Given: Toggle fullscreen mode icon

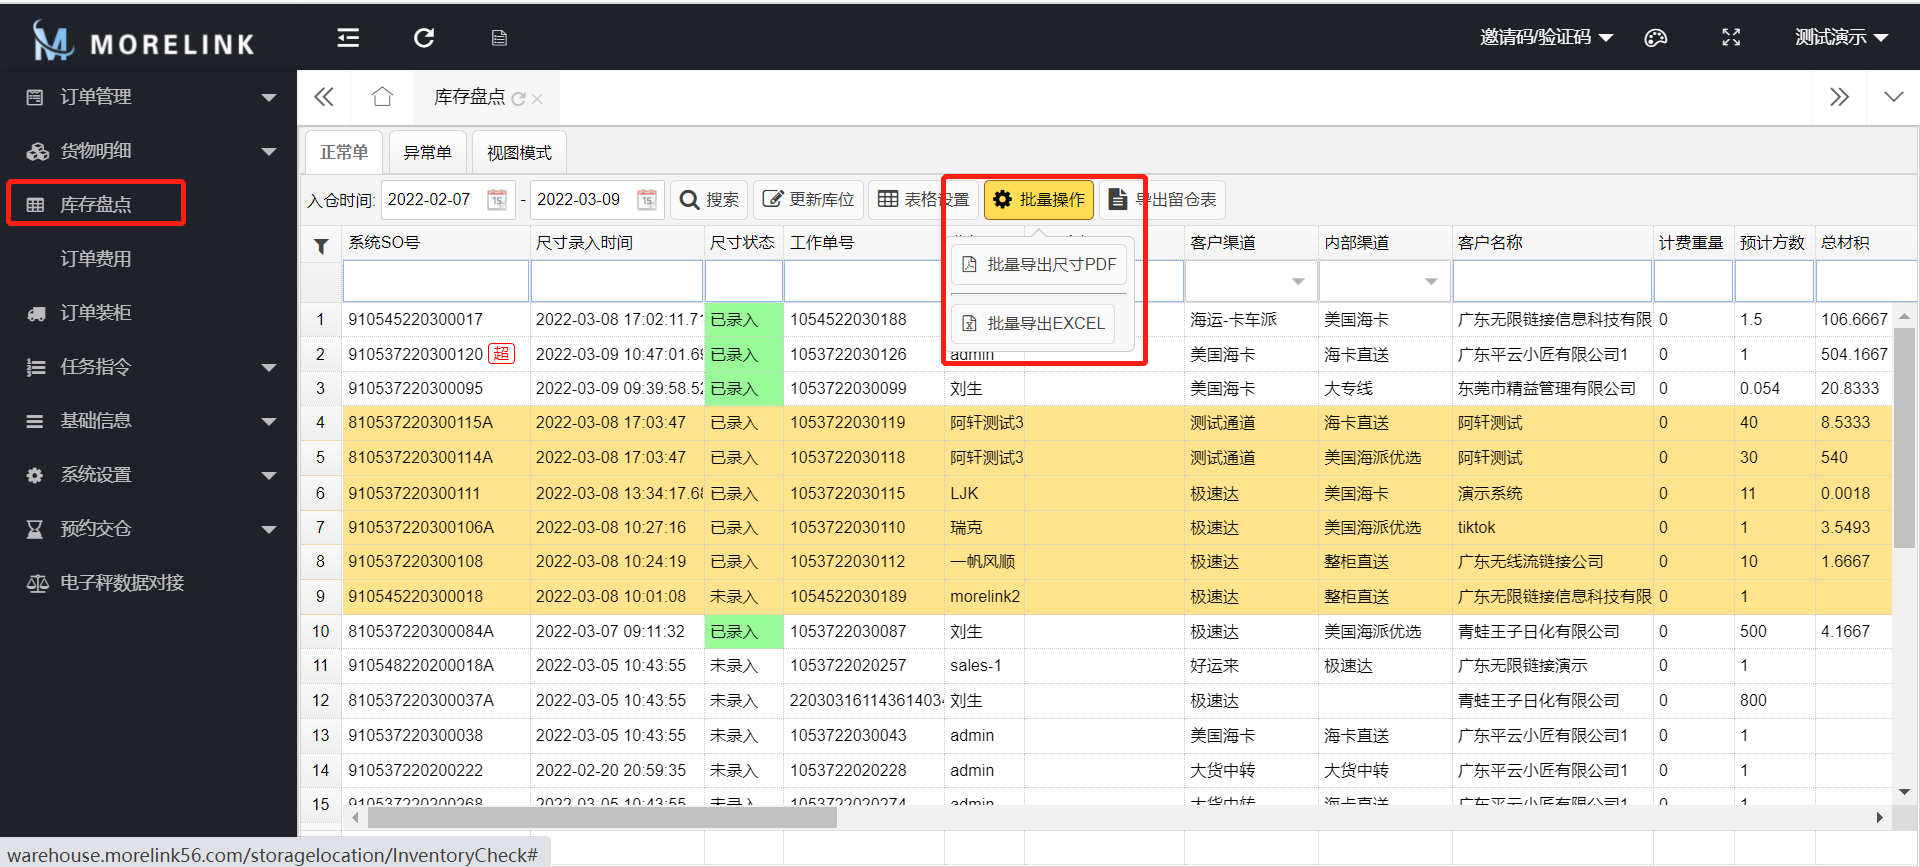Looking at the screenshot, I should pyautogui.click(x=1731, y=38).
